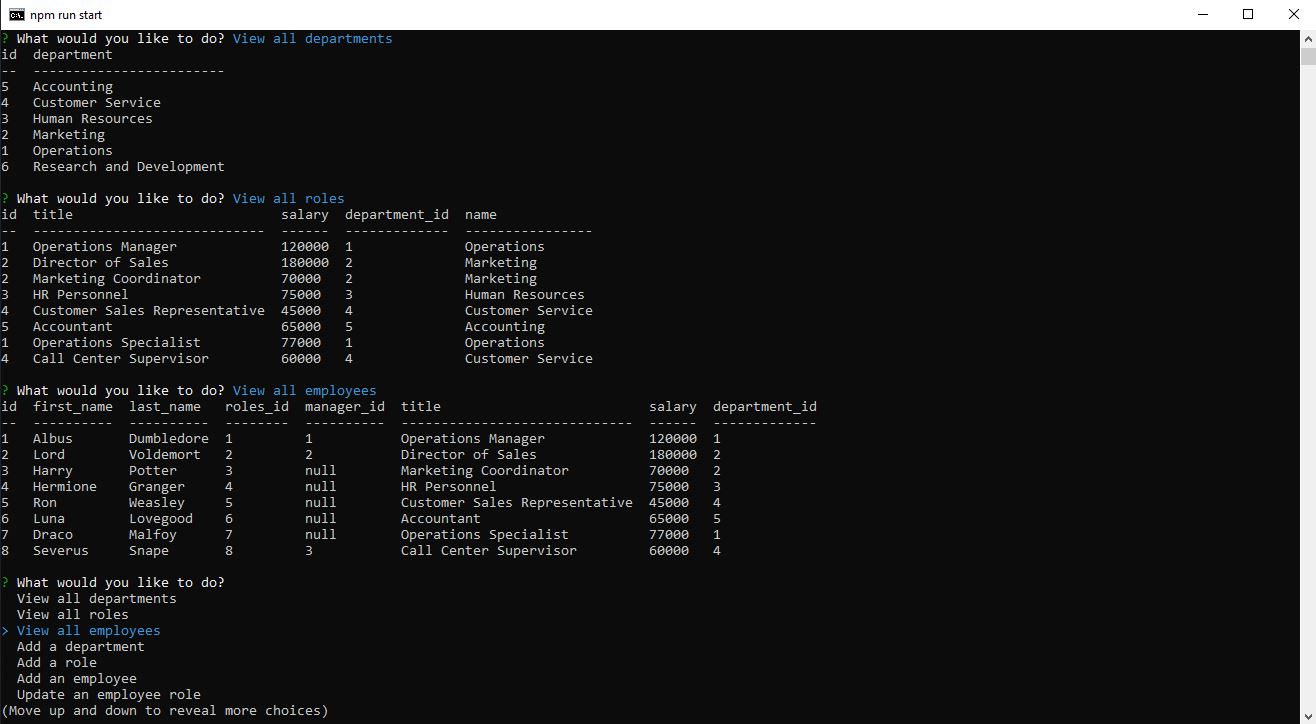Viewport: 1316px width, 724px height.
Task: Close the npm run start window
Action: point(1293,14)
